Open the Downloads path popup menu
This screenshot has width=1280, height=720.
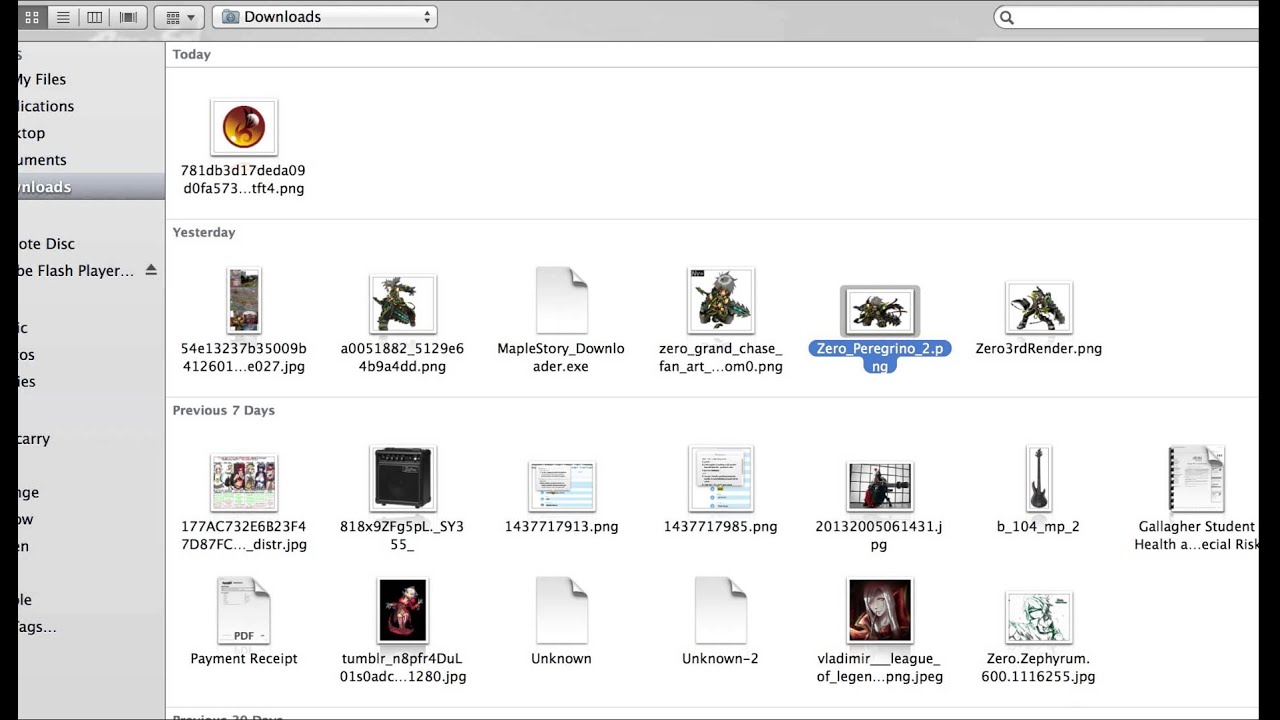click(x=325, y=17)
